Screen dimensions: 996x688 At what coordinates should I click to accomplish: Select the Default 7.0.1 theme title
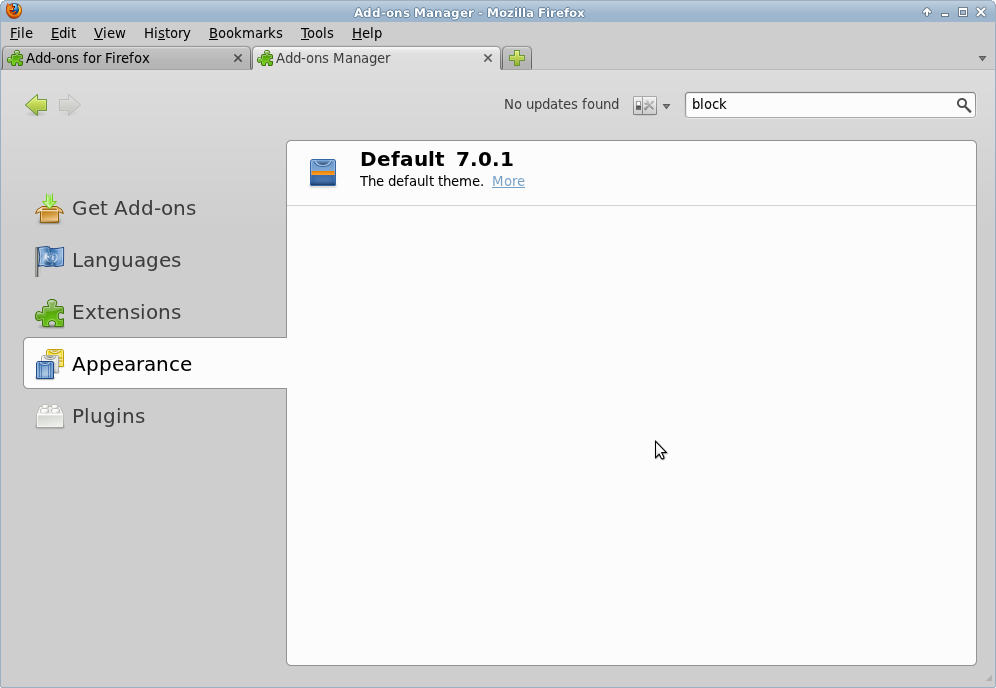tap(436, 159)
